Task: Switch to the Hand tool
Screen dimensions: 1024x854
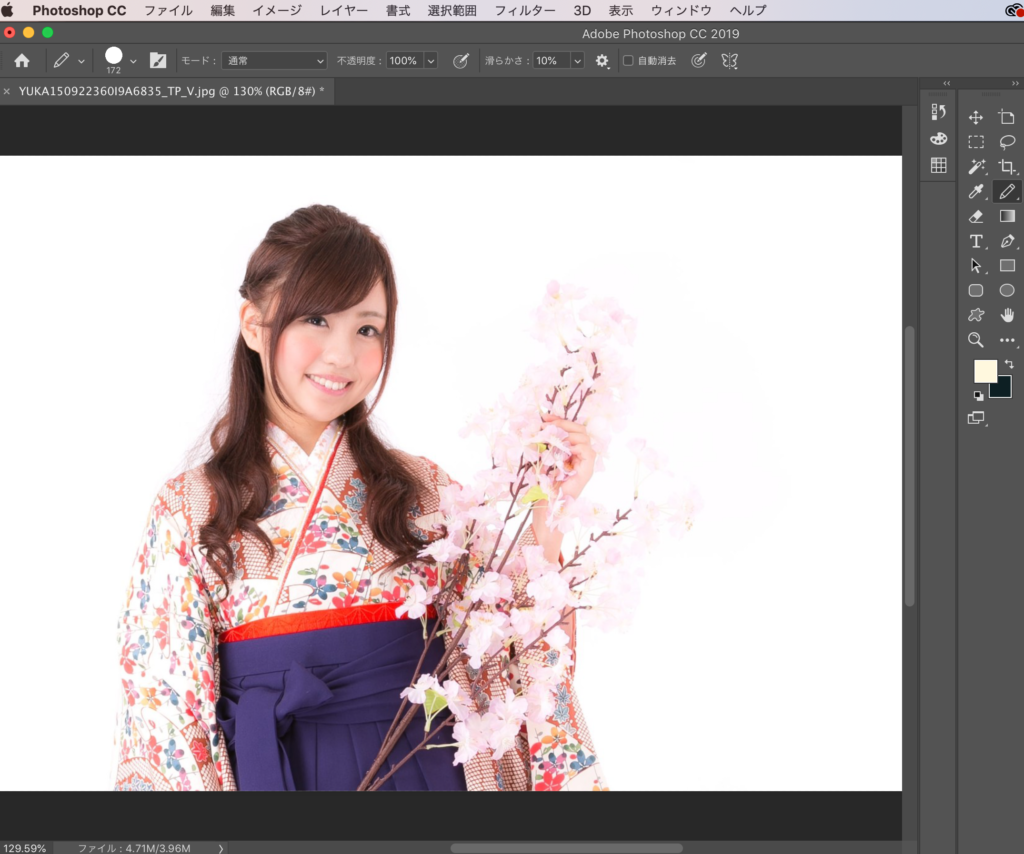Action: tap(1007, 315)
